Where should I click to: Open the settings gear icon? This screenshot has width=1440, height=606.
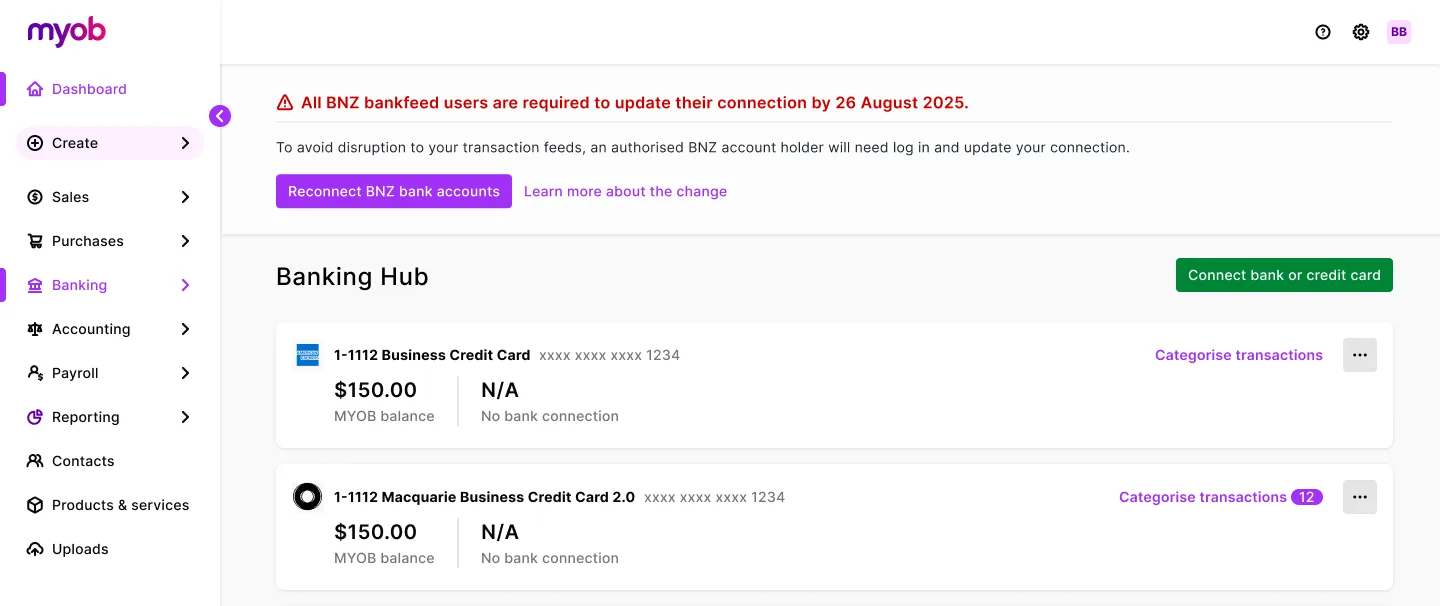click(x=1361, y=32)
